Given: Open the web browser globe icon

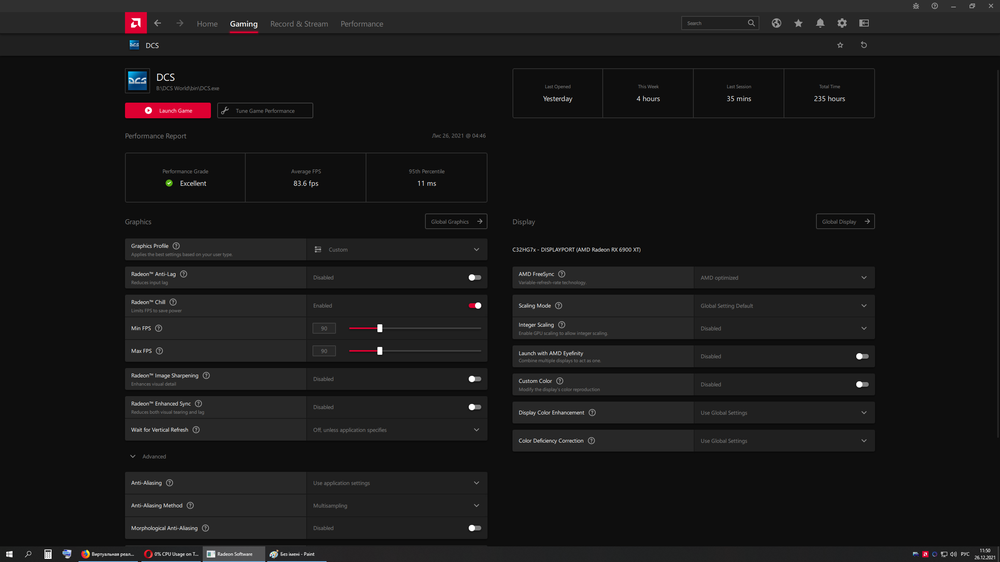Looking at the screenshot, I should (x=777, y=23).
